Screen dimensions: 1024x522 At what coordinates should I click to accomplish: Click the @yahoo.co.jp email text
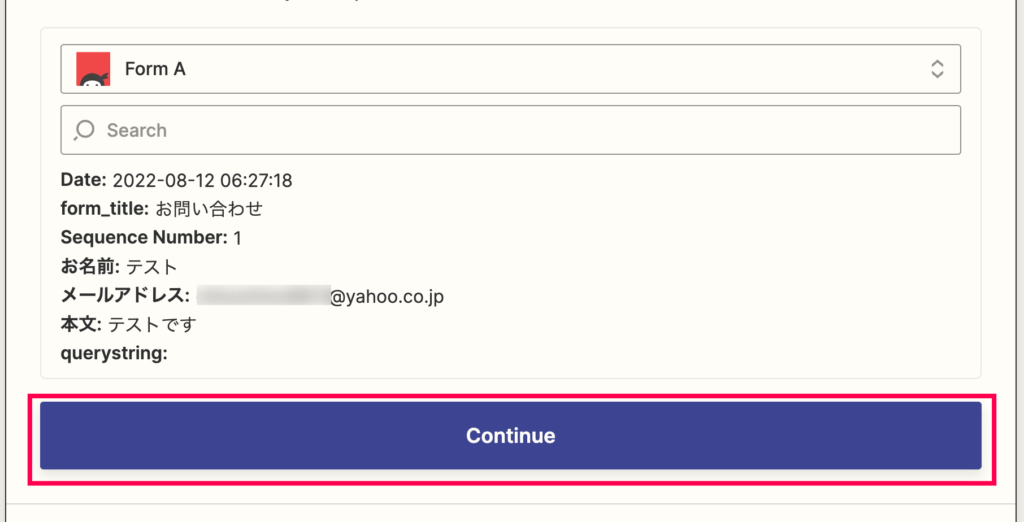387,296
